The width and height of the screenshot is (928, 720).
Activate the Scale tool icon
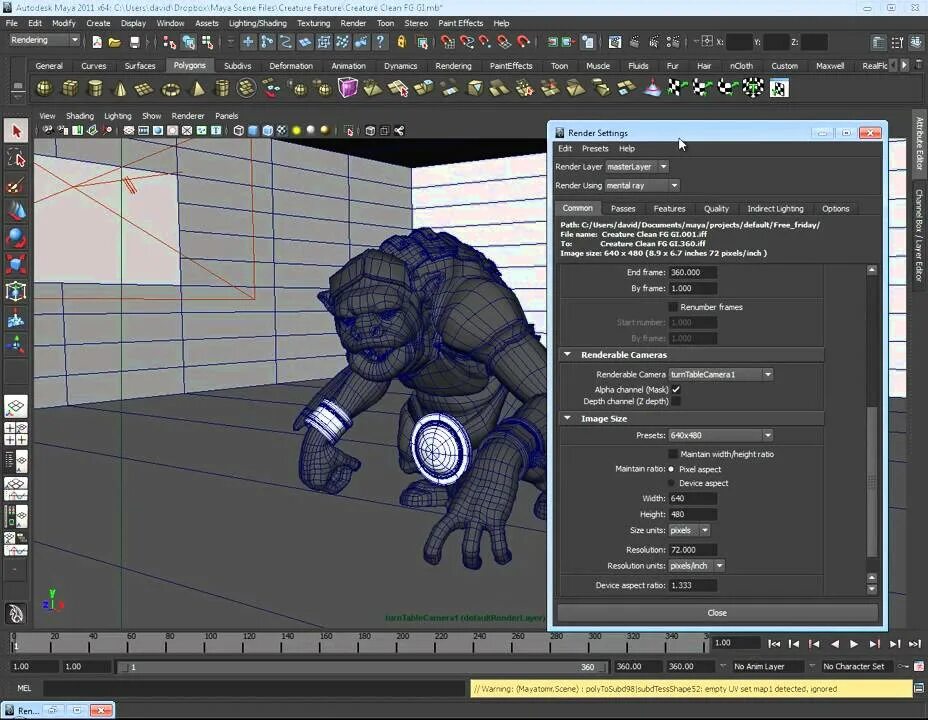(x=16, y=264)
